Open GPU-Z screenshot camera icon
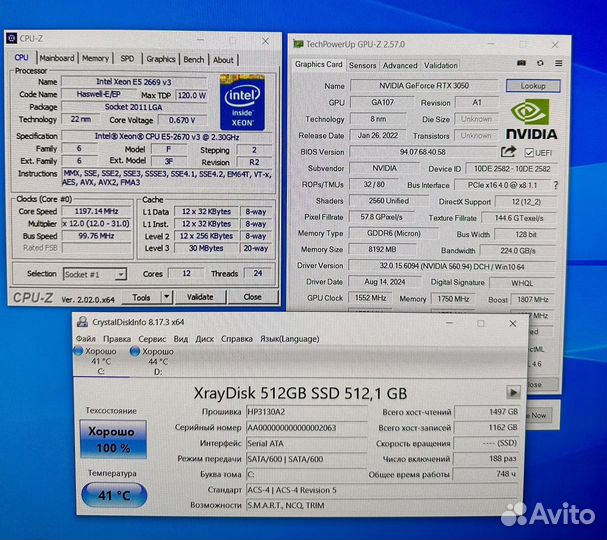The image size is (607, 540). click(521, 63)
